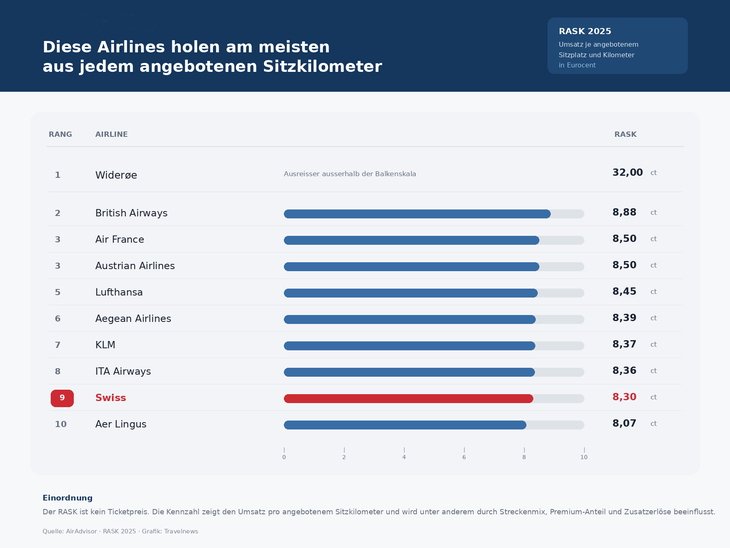Viewport: 730px width, 548px height.
Task: Select the Swiss airline name
Action: (111, 398)
